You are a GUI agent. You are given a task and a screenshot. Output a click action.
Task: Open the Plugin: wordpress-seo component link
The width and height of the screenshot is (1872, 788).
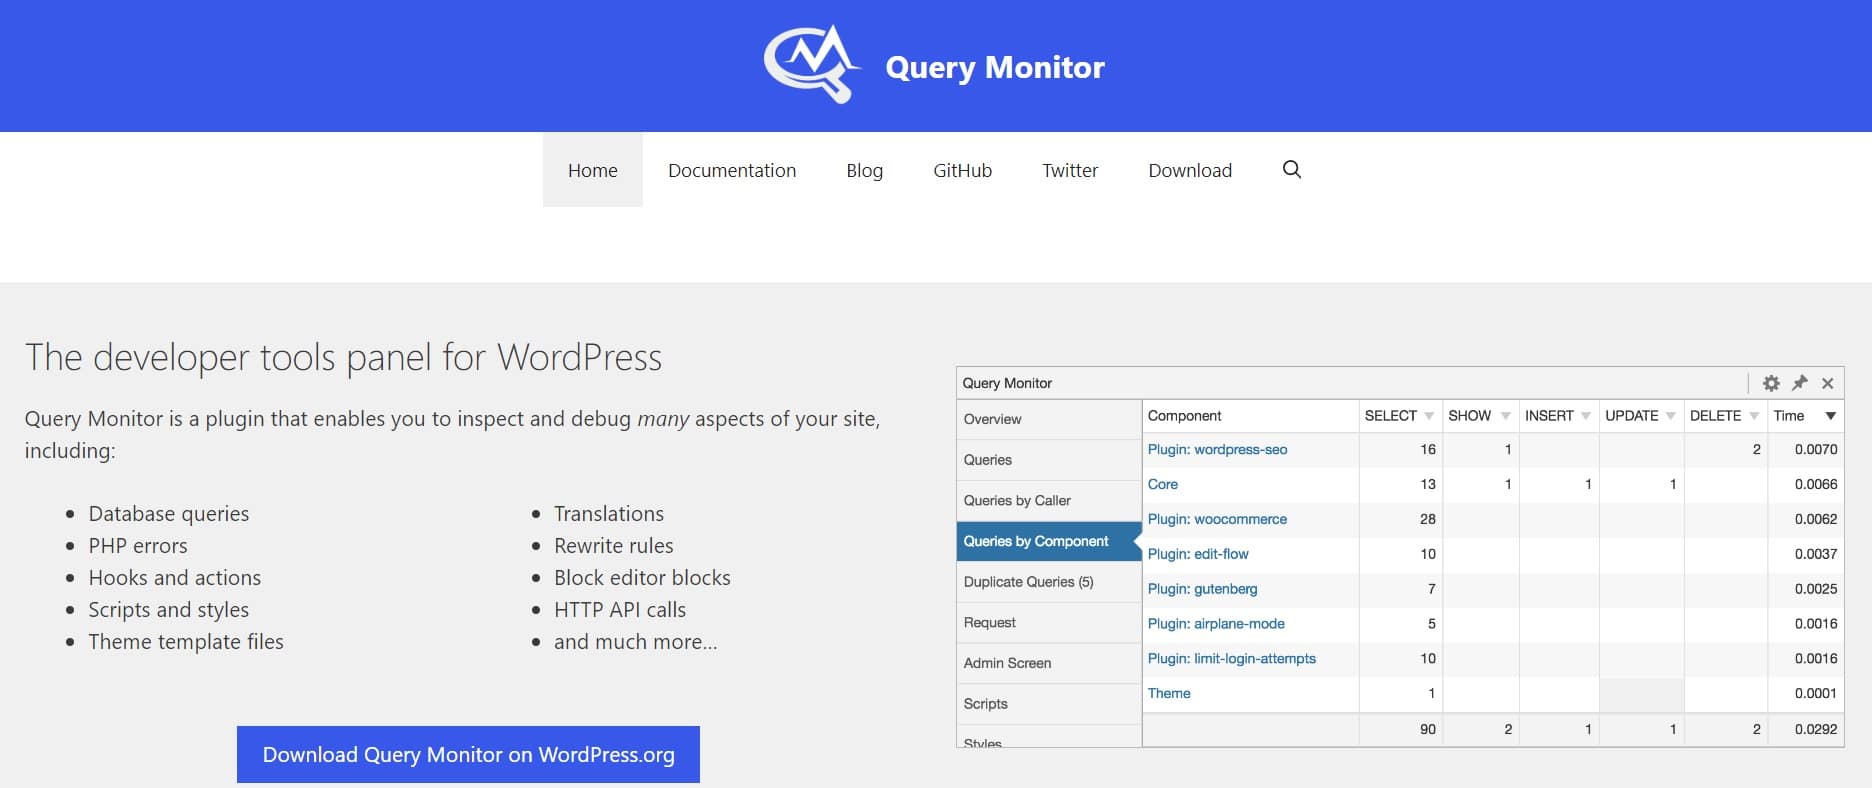pyautogui.click(x=1217, y=450)
